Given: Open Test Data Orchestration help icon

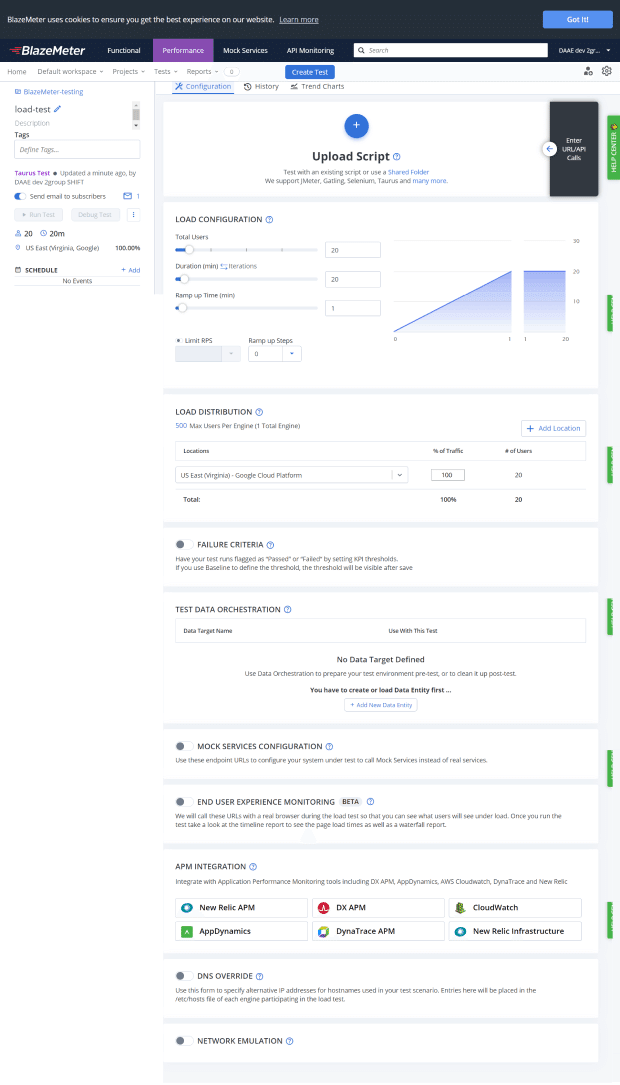Looking at the screenshot, I should 287,610.
